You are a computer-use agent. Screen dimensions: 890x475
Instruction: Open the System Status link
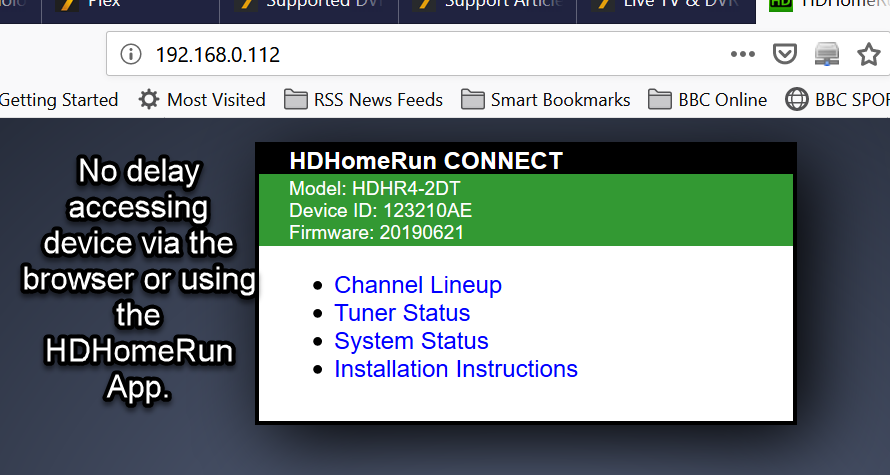(411, 341)
